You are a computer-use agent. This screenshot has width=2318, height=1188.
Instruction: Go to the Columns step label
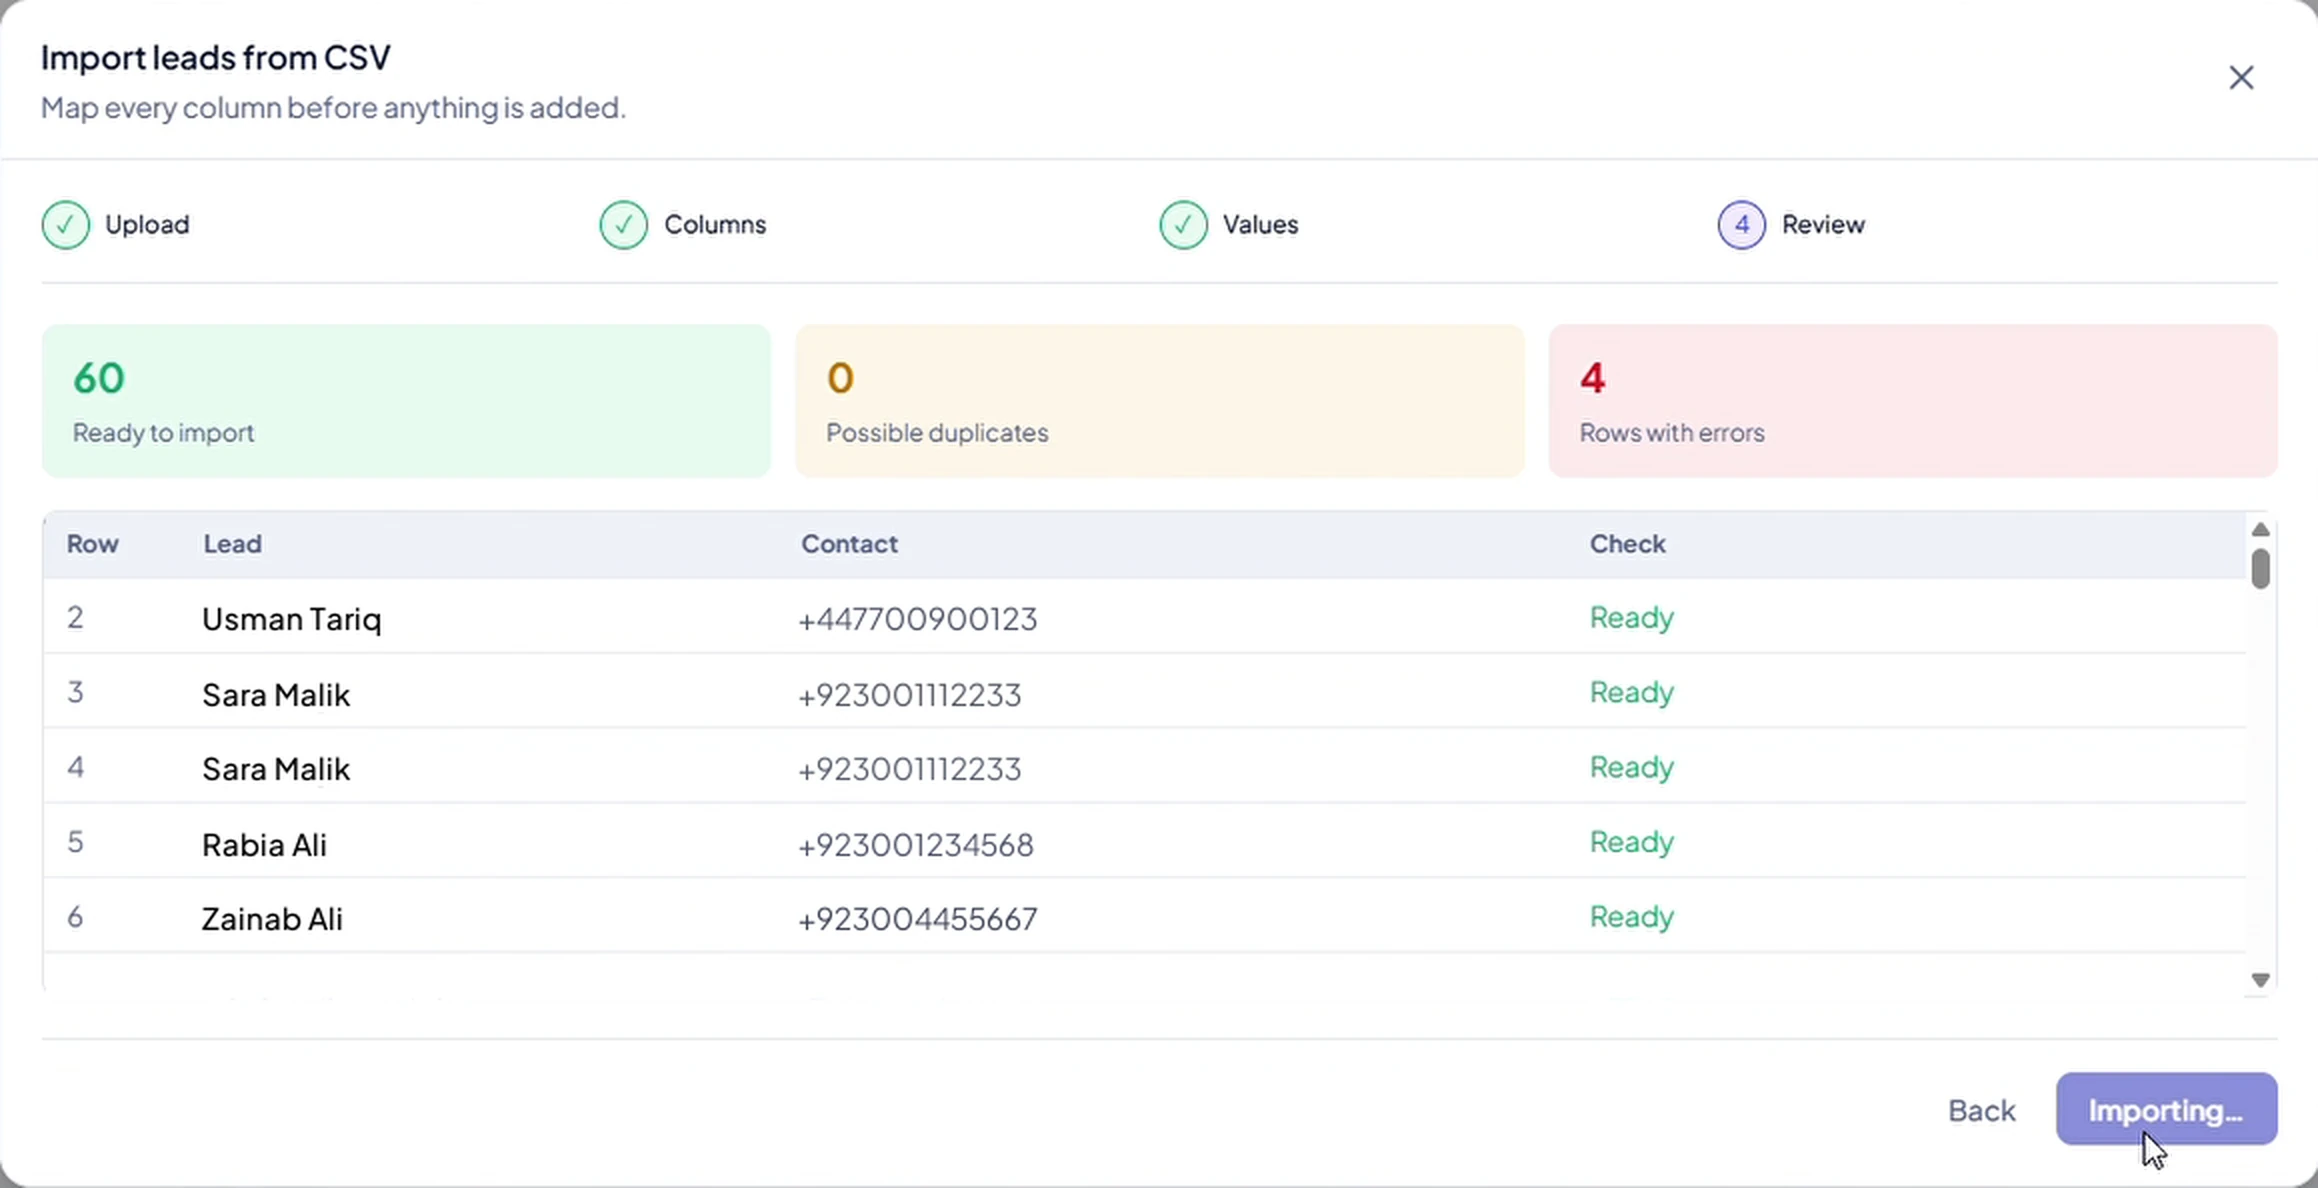715,224
